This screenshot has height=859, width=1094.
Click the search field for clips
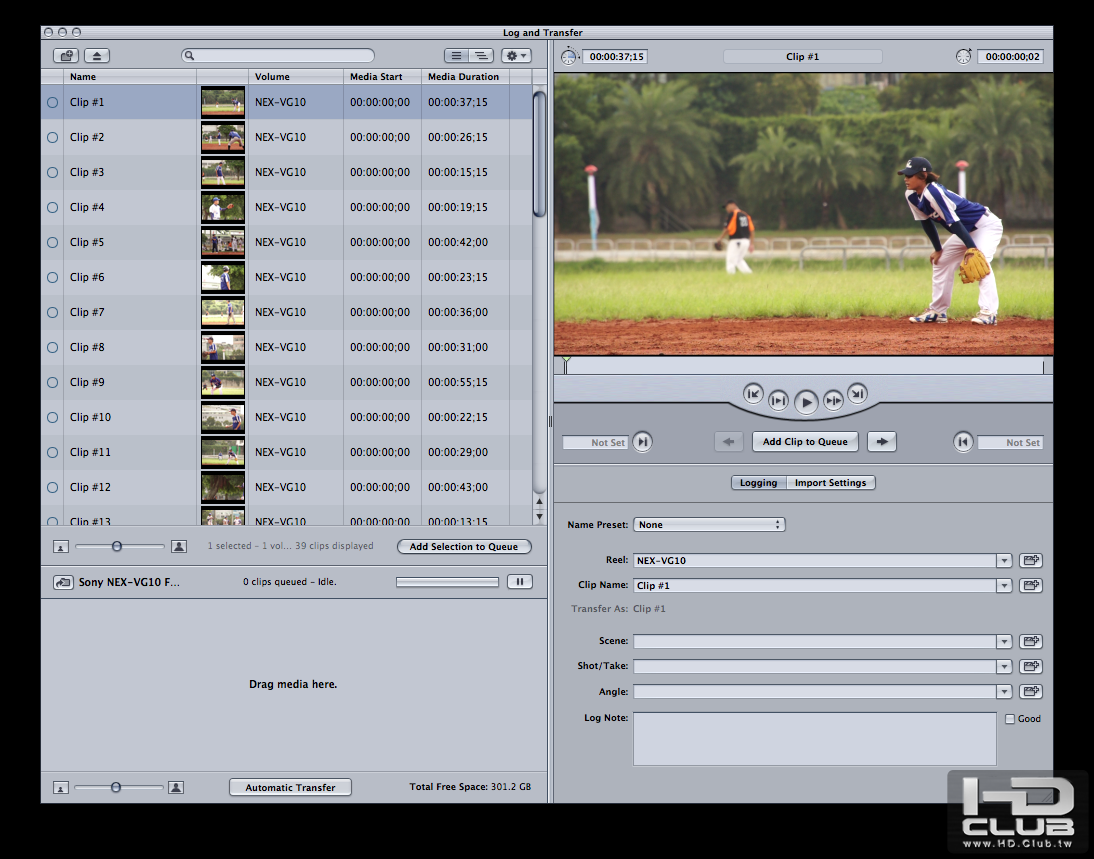pyautogui.click(x=278, y=56)
